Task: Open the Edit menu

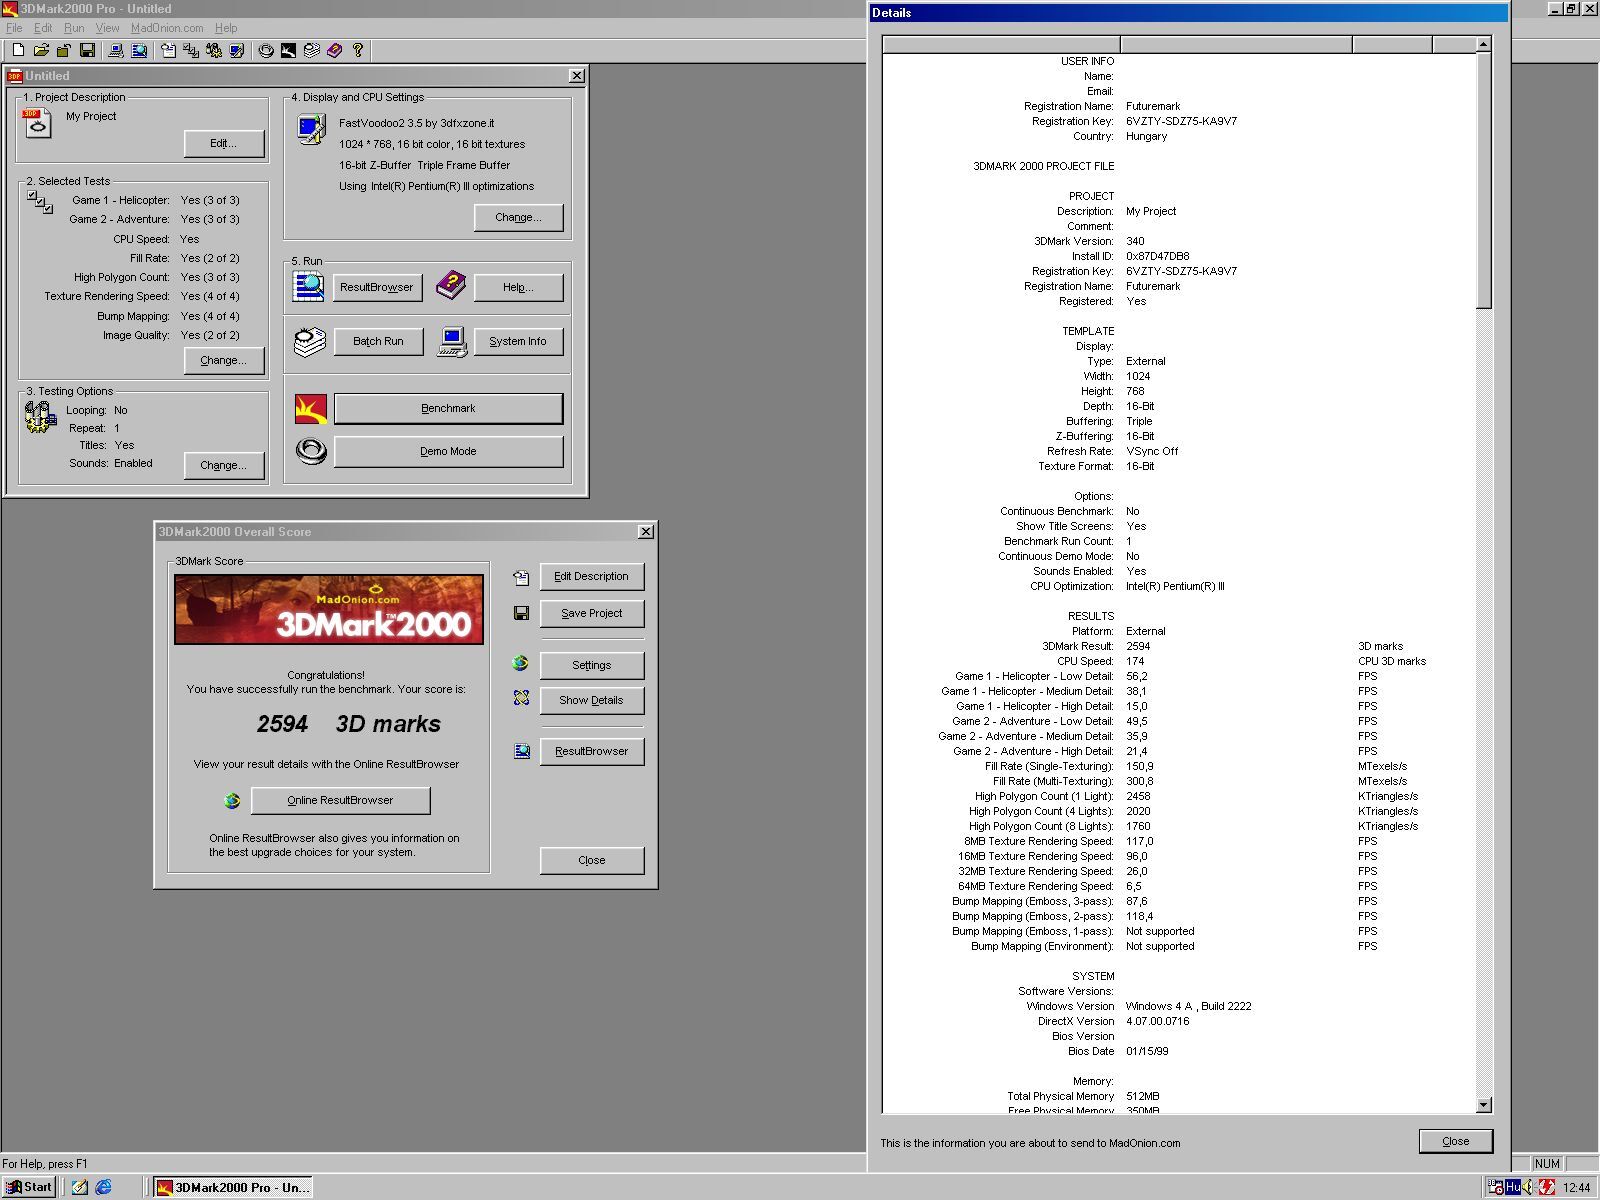Action: point(43,28)
